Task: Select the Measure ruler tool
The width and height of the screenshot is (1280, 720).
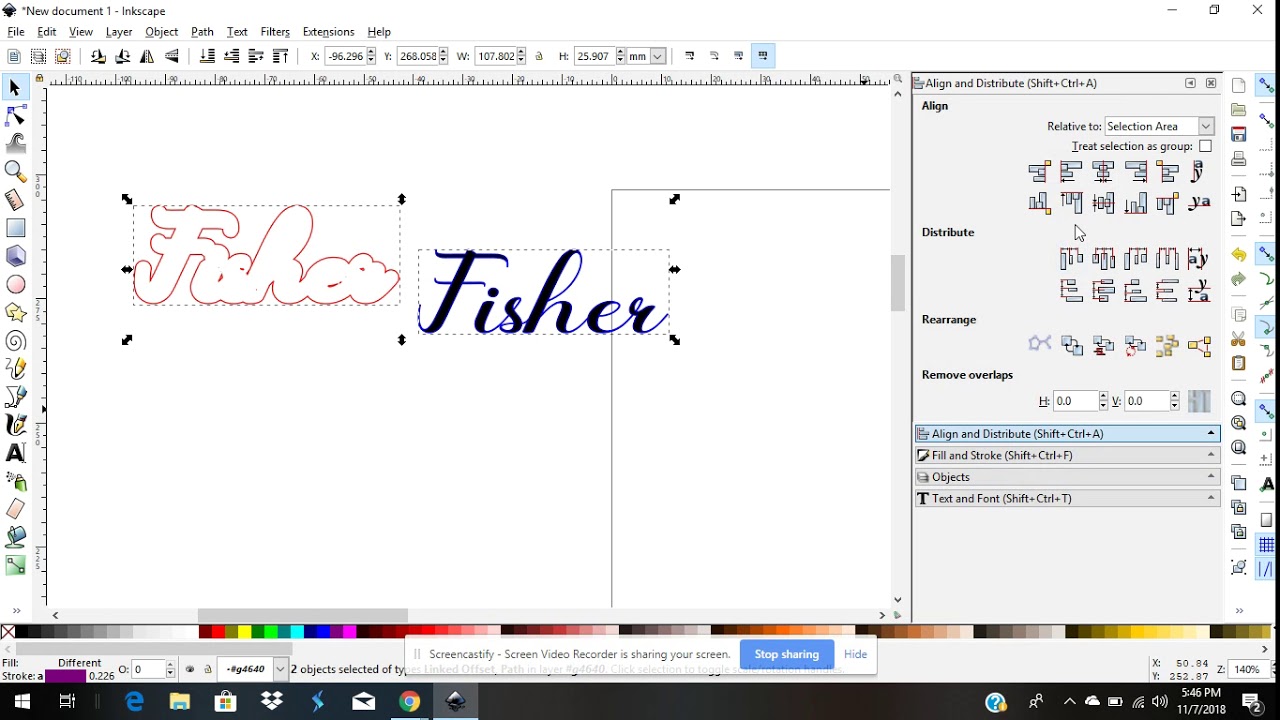Action: [15, 200]
